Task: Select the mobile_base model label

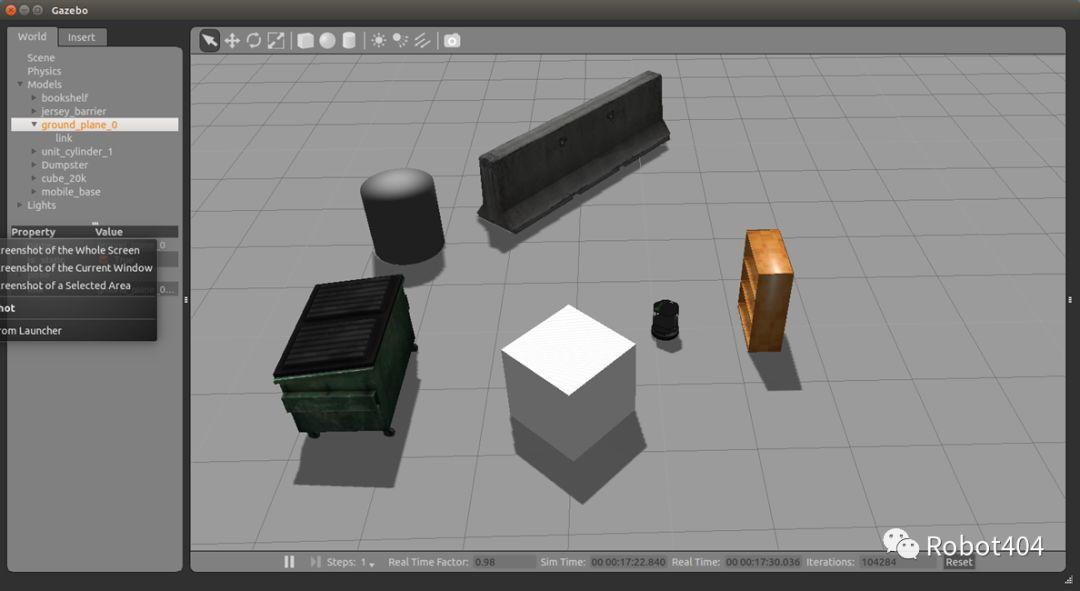Action: pos(70,191)
